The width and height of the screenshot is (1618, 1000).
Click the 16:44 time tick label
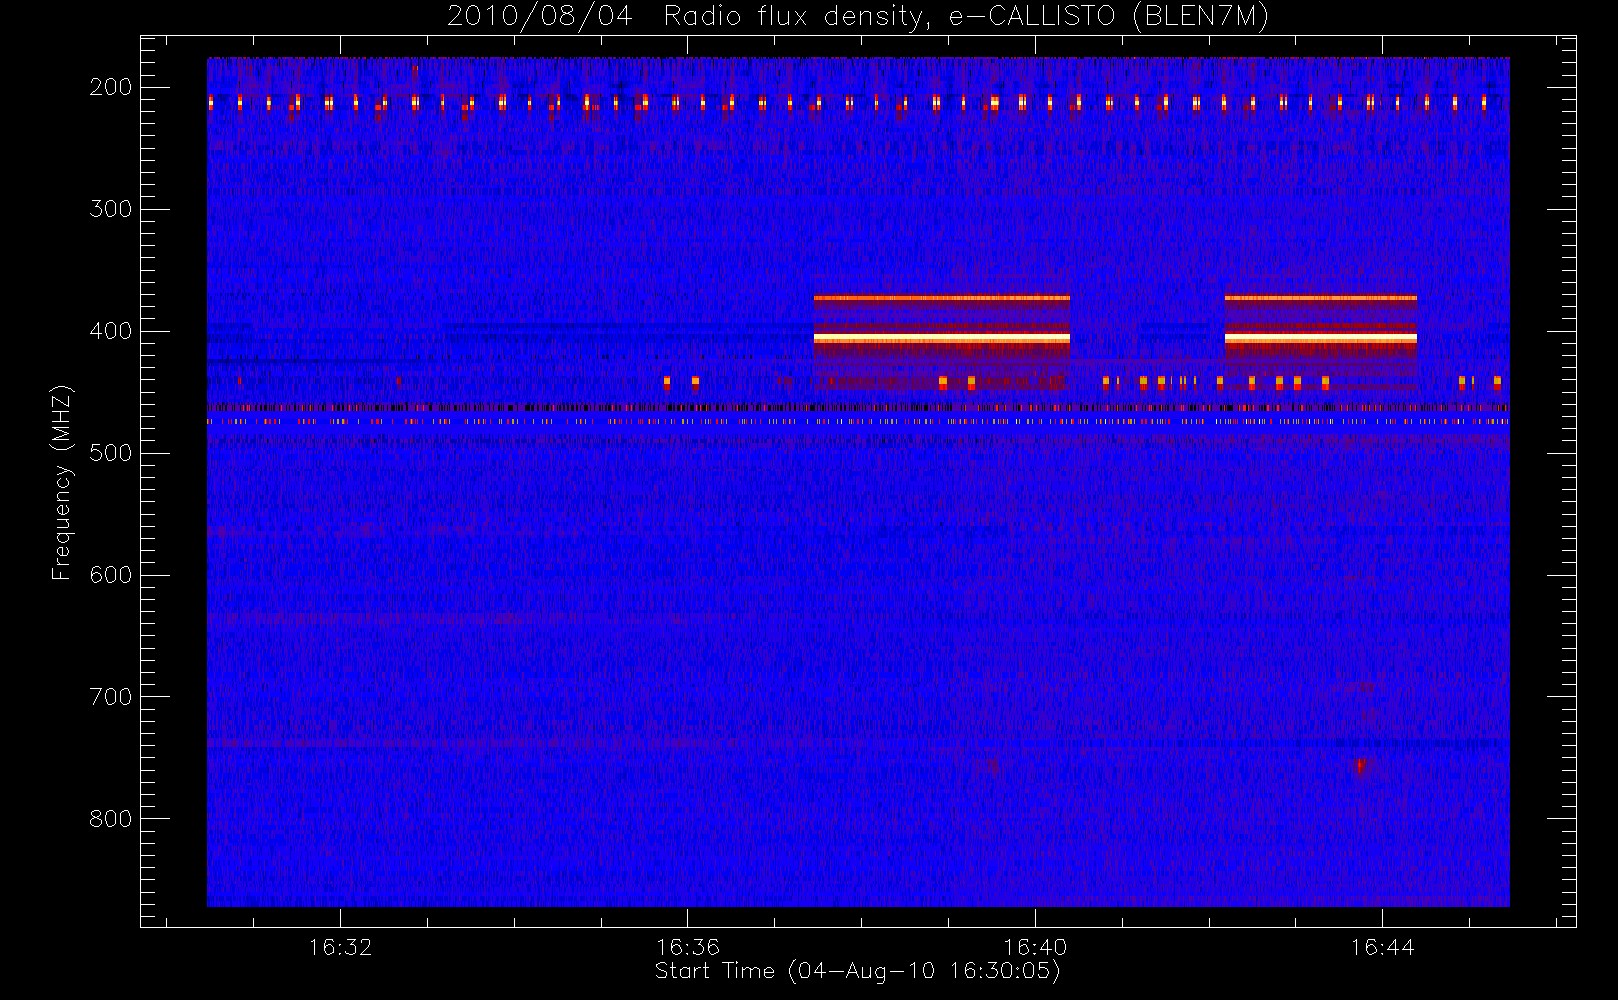(1382, 947)
